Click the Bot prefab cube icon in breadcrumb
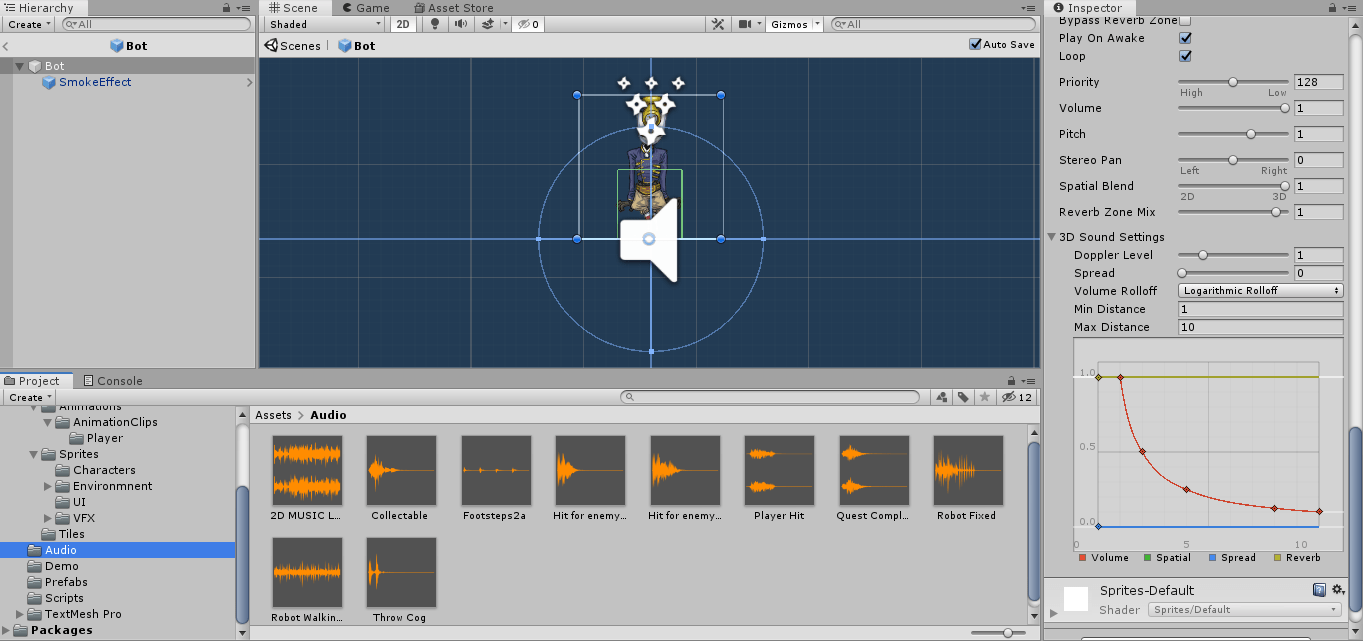 tap(344, 45)
